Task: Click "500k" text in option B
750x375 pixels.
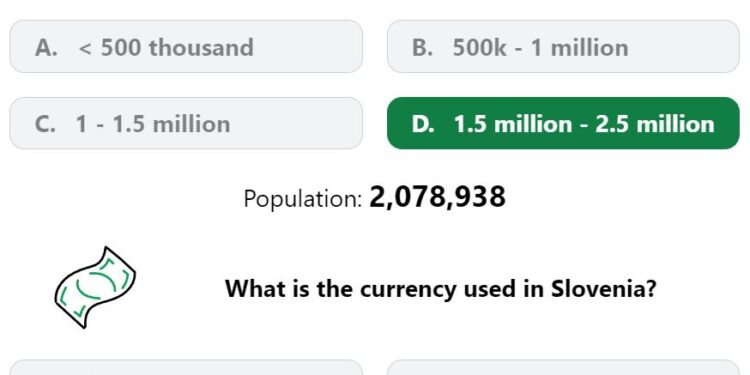Action: click(x=479, y=47)
